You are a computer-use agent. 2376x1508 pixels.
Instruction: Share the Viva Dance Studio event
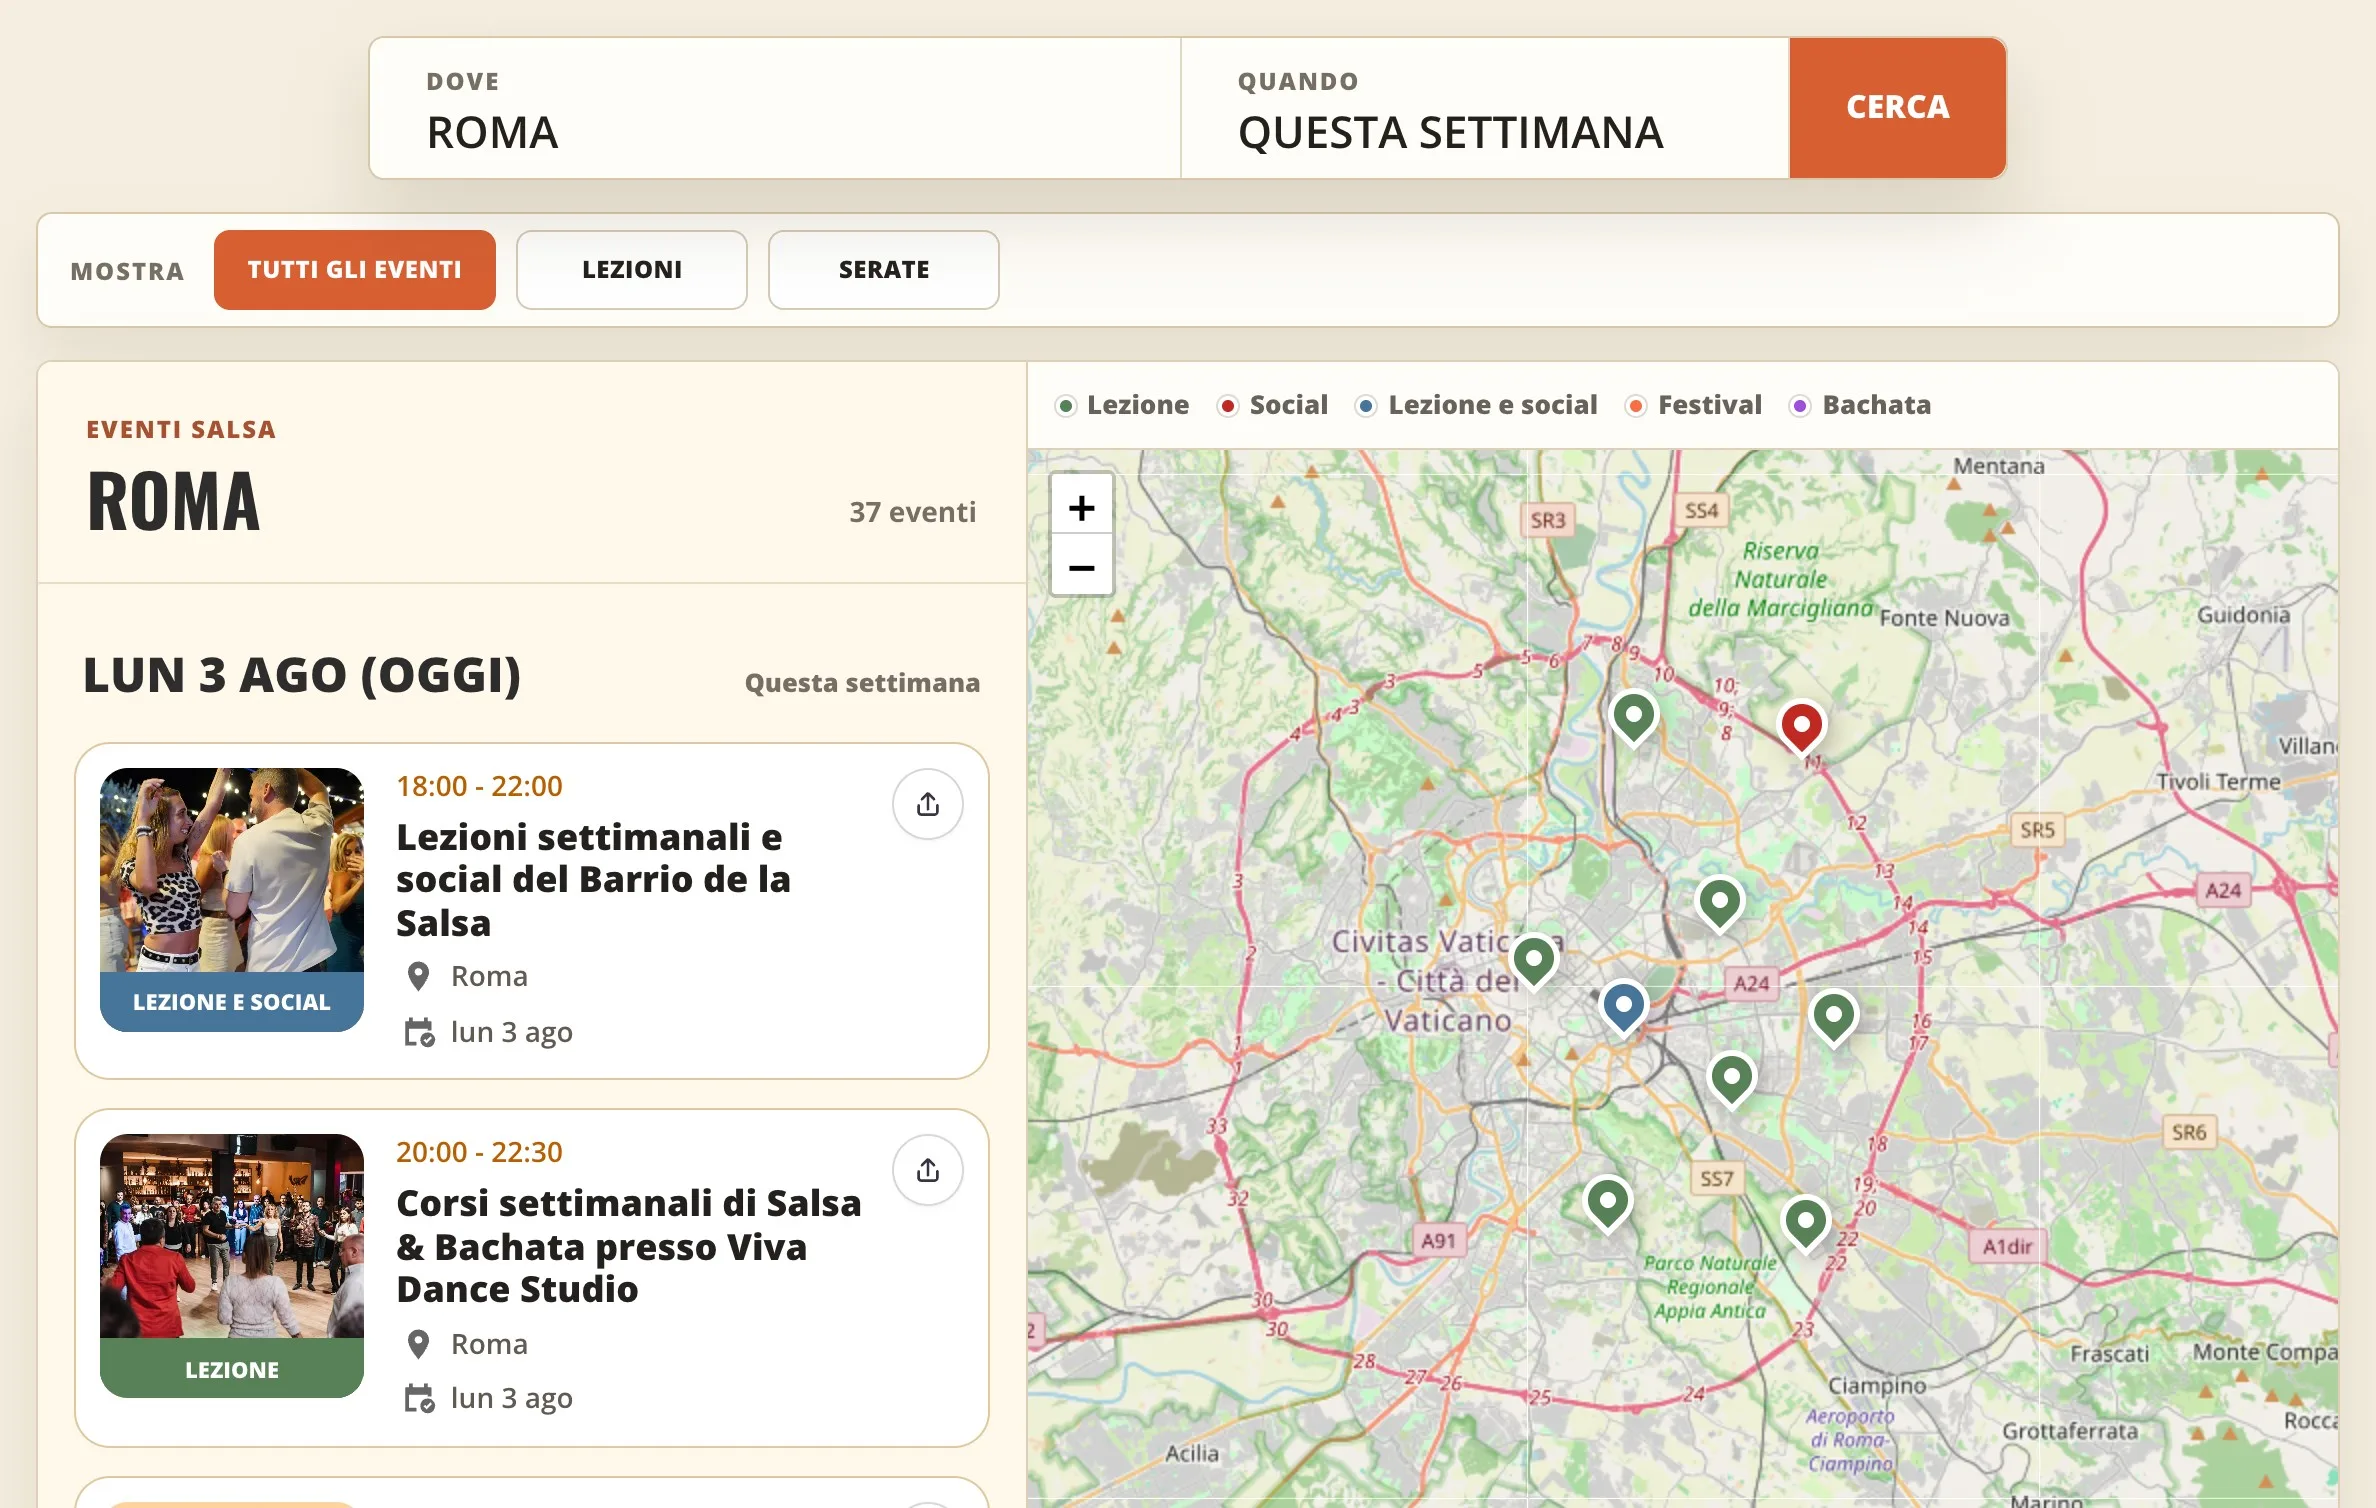point(928,1170)
